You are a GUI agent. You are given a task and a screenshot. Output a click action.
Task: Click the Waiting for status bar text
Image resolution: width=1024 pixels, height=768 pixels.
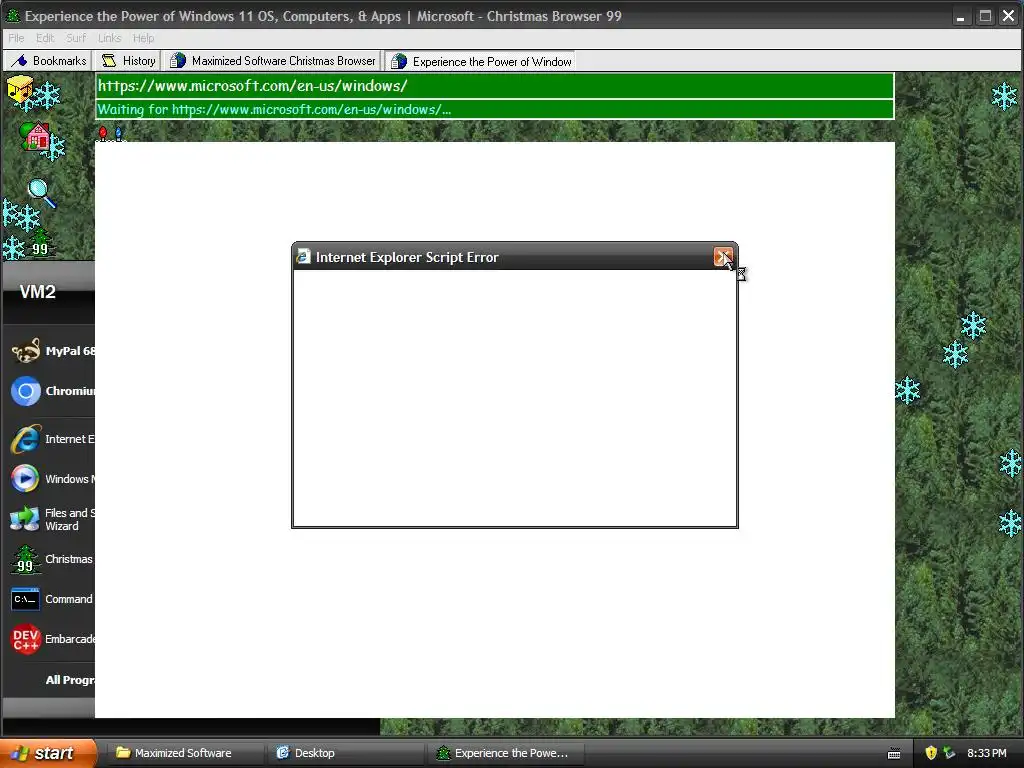coord(274,109)
